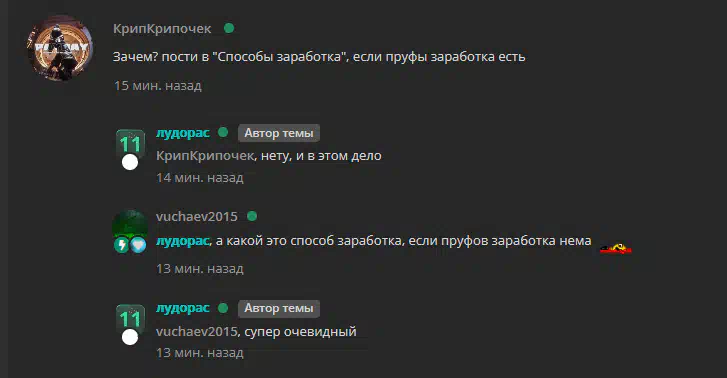This screenshot has height=378, width=727.
Task: Click the lying smiley emoji after 'нема'
Action: click(616, 249)
